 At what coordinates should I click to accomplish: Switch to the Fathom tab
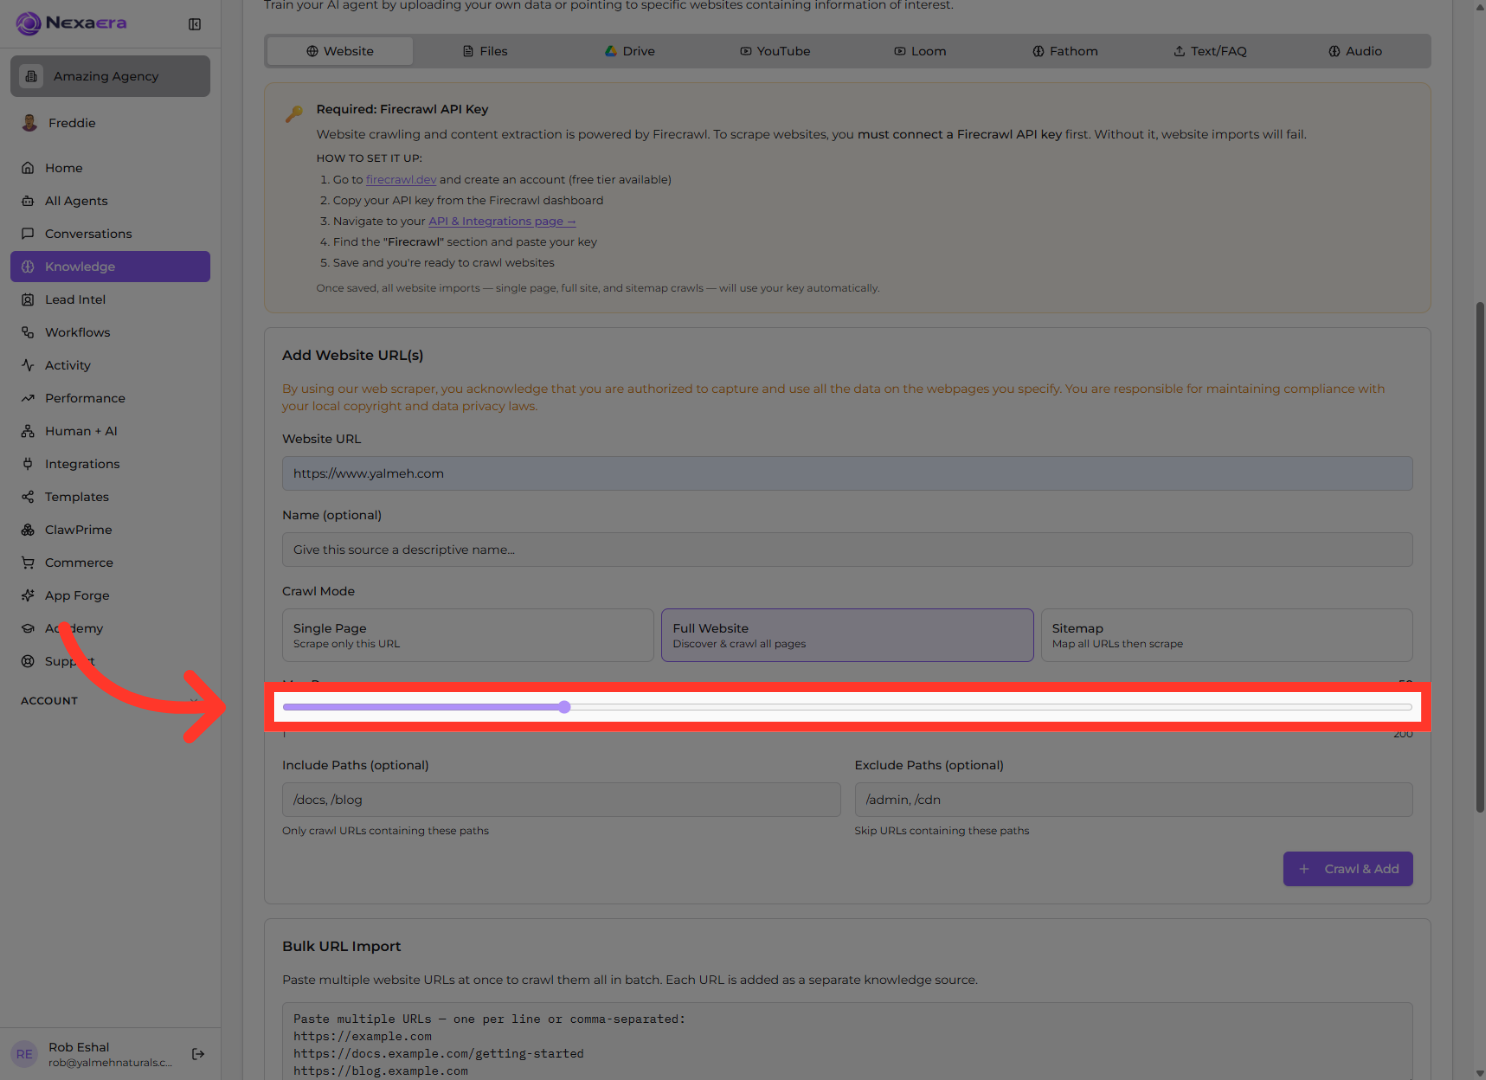pos(1065,51)
